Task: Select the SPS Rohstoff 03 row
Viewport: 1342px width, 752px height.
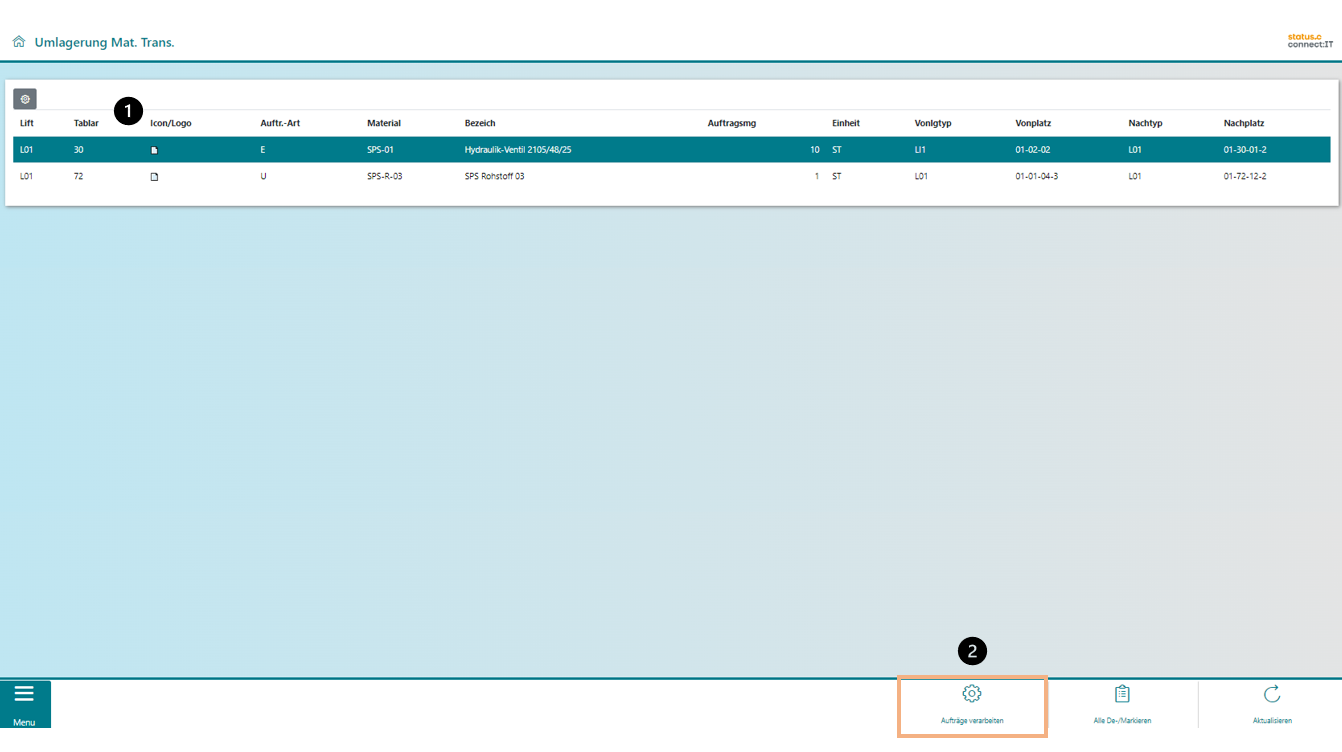Action: [x=494, y=177]
